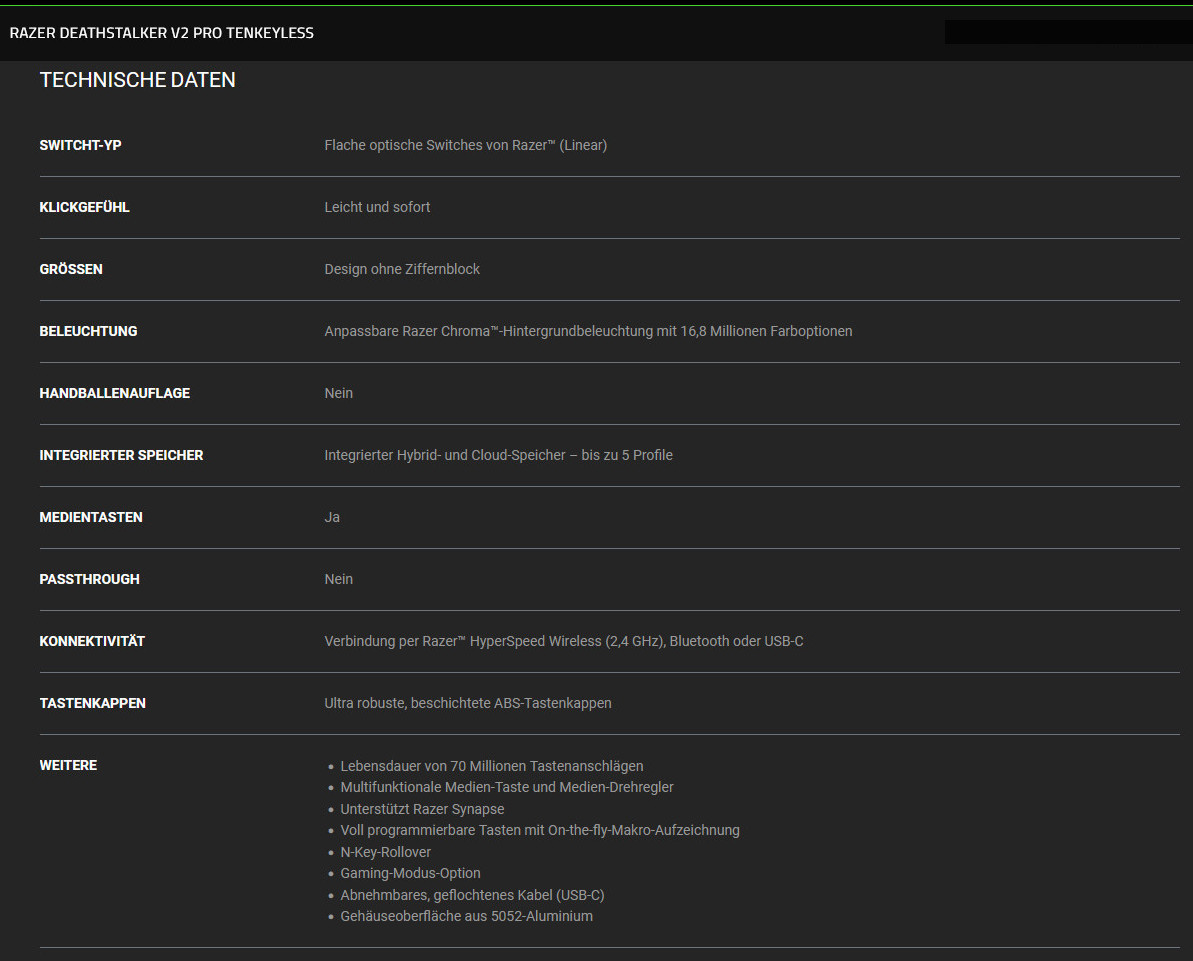The image size is (1193, 961).
Task: Click the flache optische Switches description text
Action: click(465, 145)
